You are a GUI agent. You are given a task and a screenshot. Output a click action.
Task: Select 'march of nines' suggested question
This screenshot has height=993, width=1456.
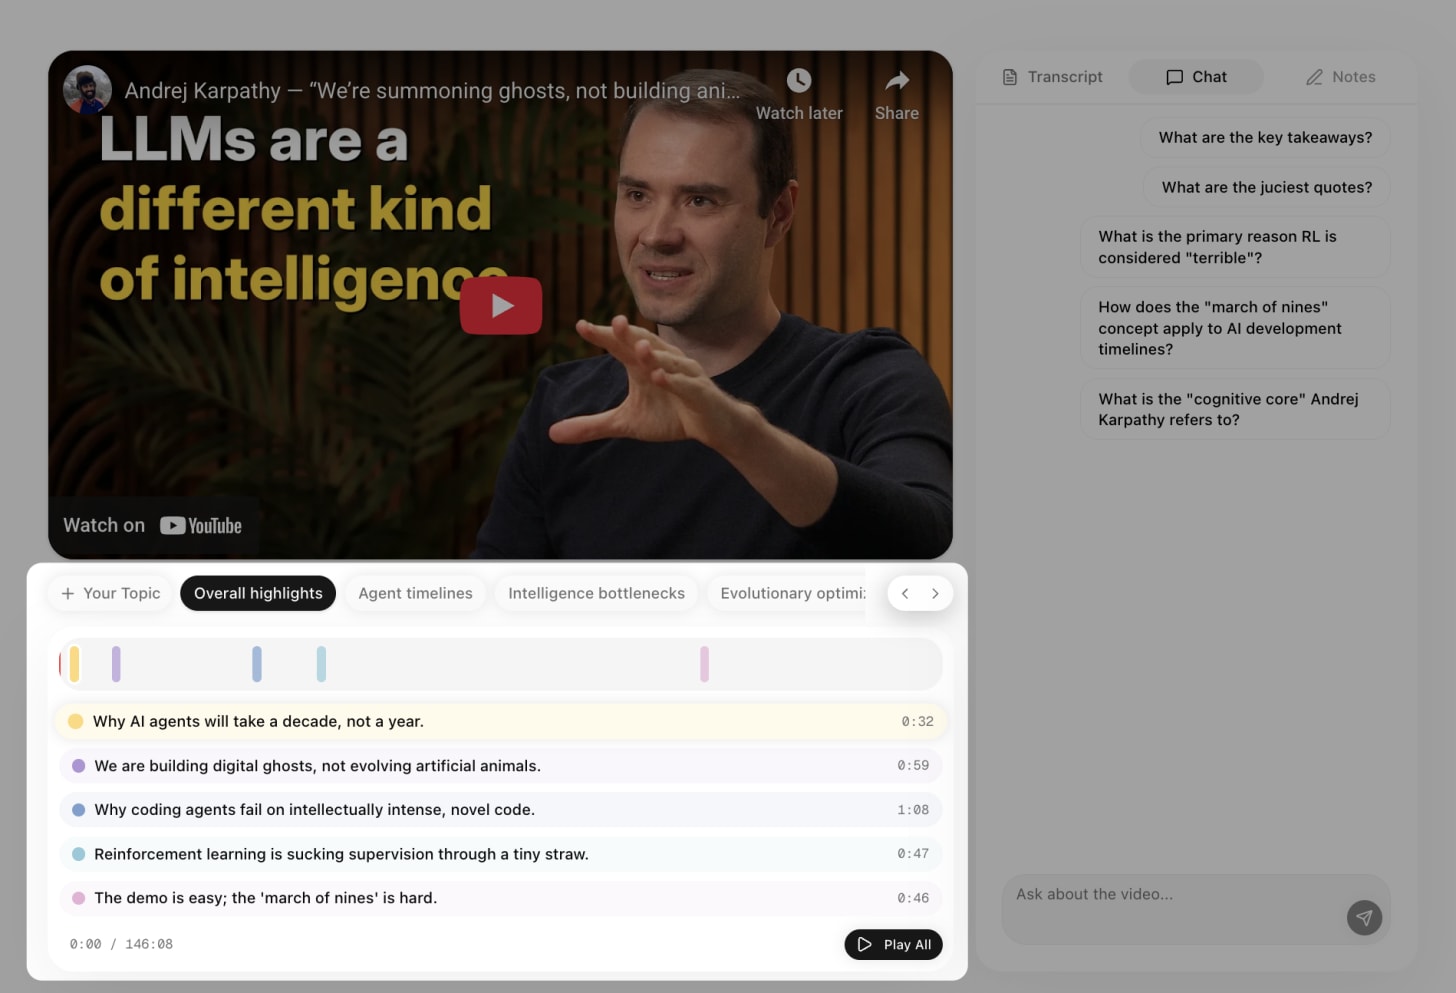click(1235, 328)
